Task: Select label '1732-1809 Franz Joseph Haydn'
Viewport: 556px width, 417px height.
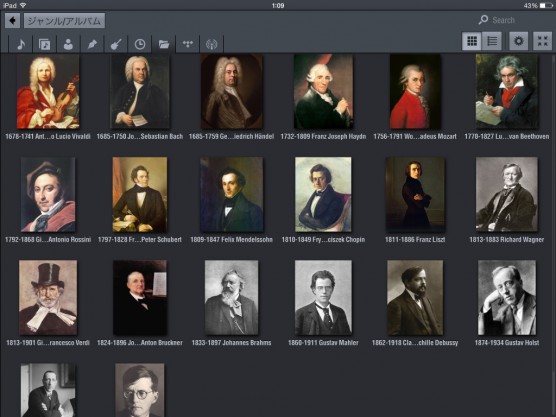Action: 323,136
